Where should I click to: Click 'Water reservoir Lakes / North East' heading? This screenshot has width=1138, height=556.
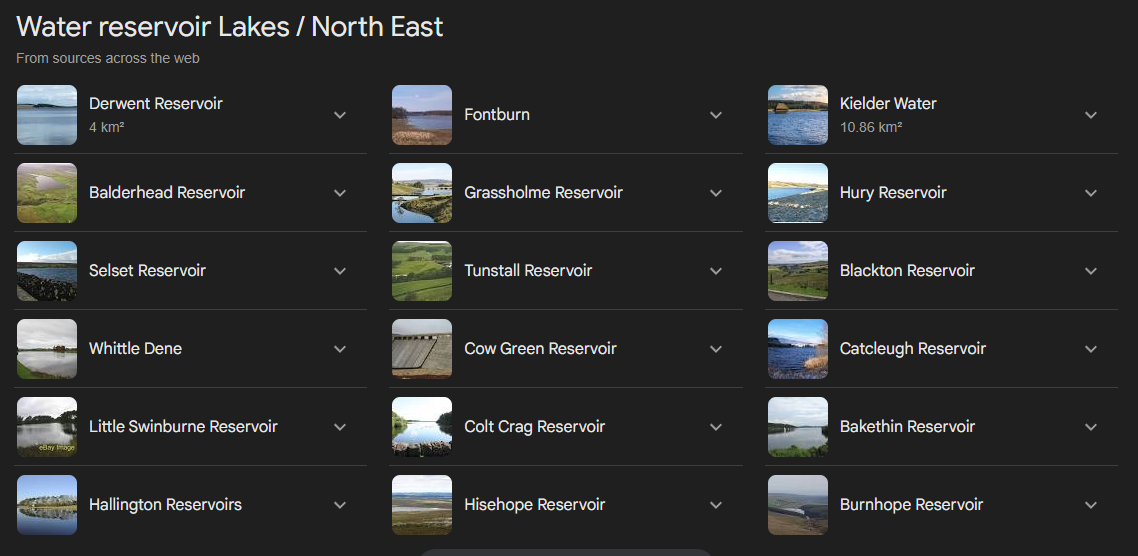click(229, 28)
